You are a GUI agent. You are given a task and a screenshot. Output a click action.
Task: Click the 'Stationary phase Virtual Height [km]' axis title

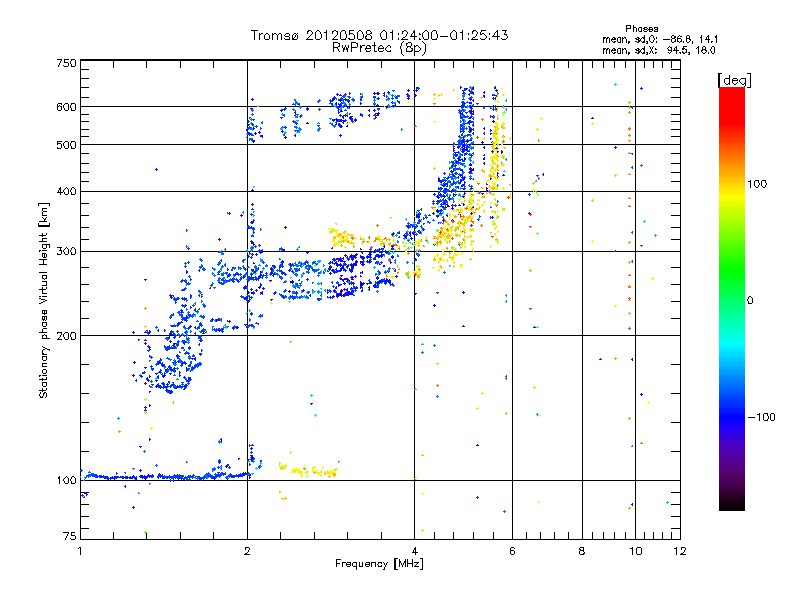pos(43,300)
